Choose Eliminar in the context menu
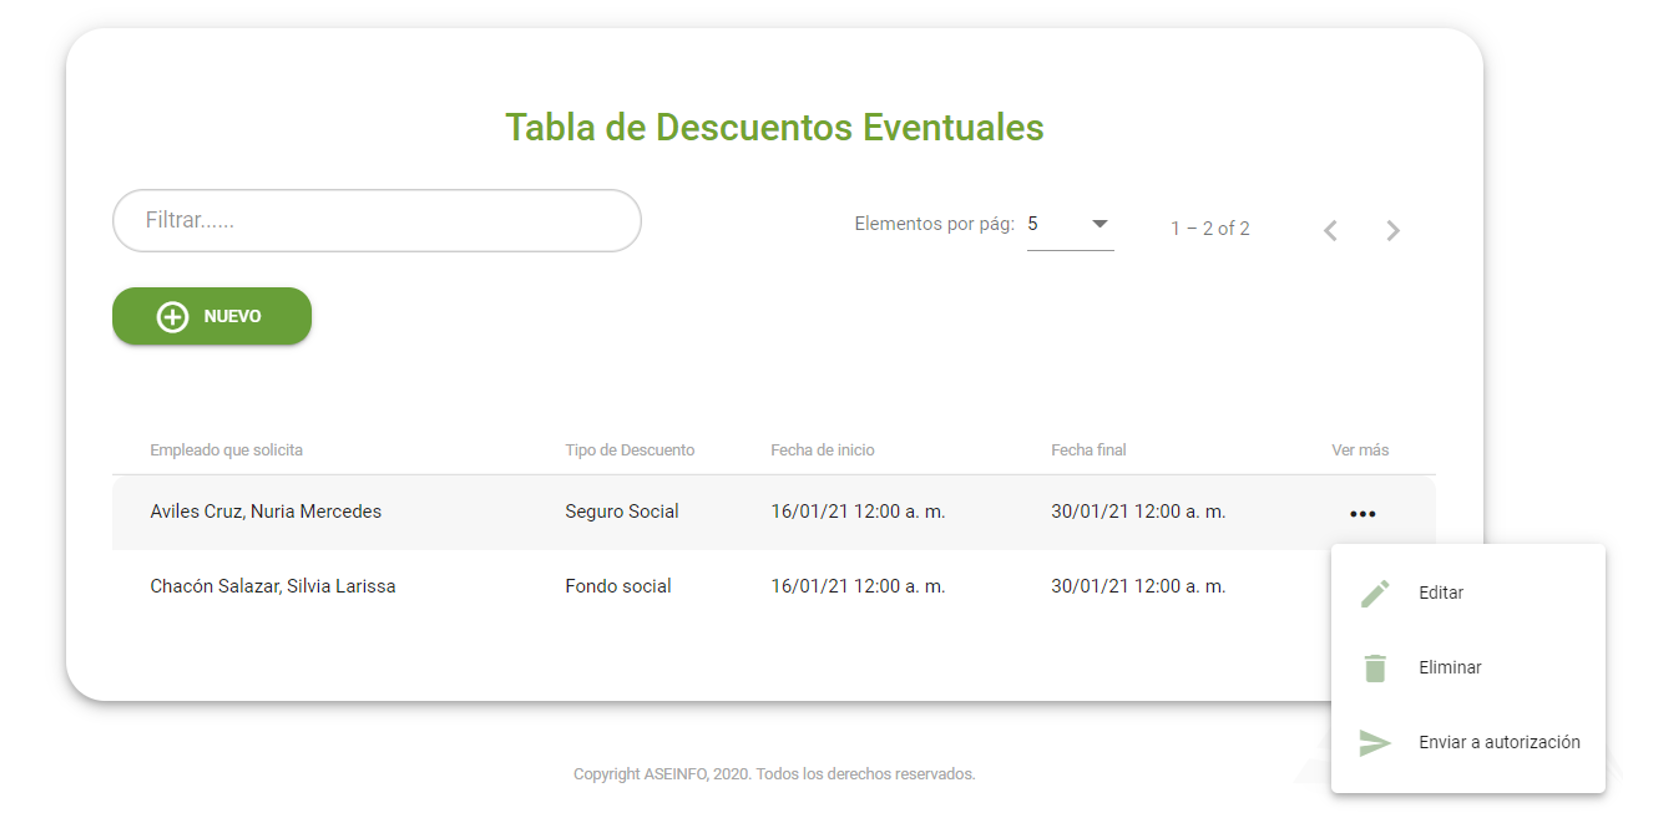1655x827 pixels. pos(1468,668)
